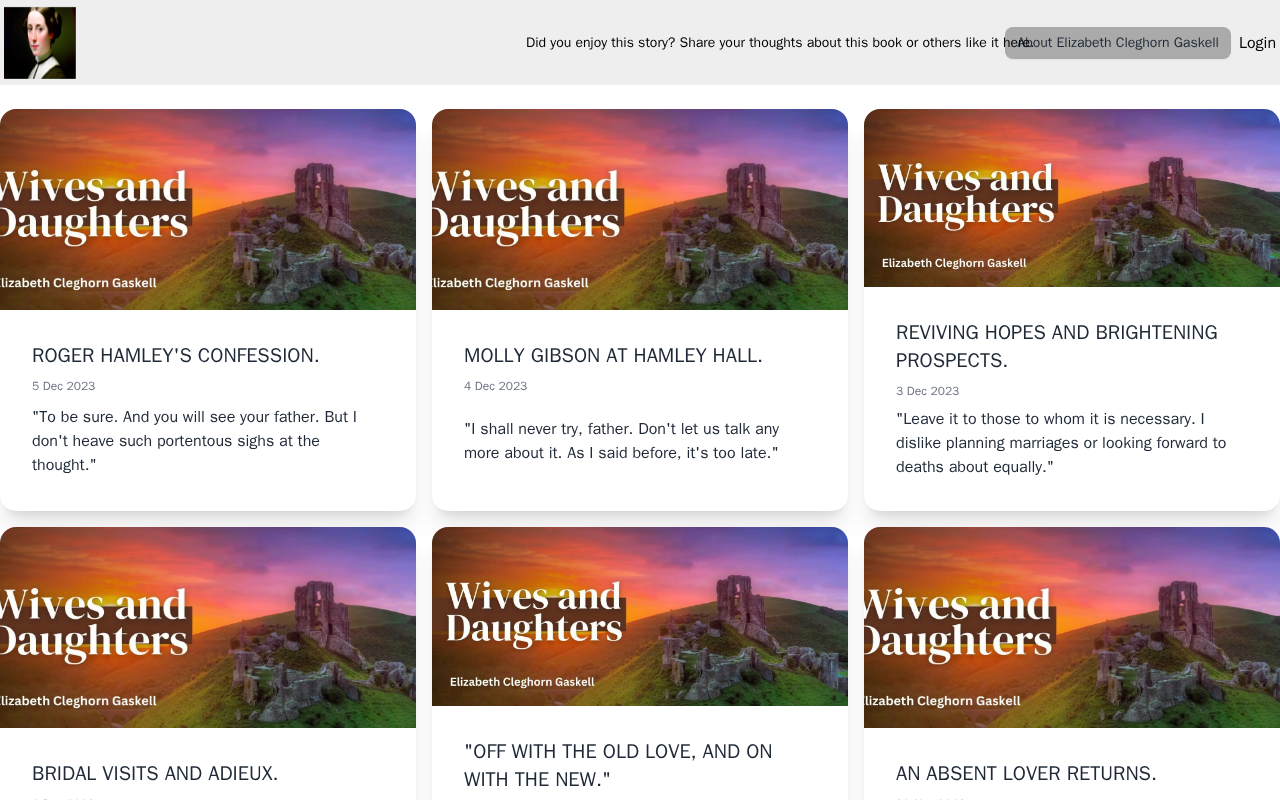Viewport: 1280px width, 800px height.
Task: Click the 5 Dec 2023 date
Action: click(x=64, y=386)
